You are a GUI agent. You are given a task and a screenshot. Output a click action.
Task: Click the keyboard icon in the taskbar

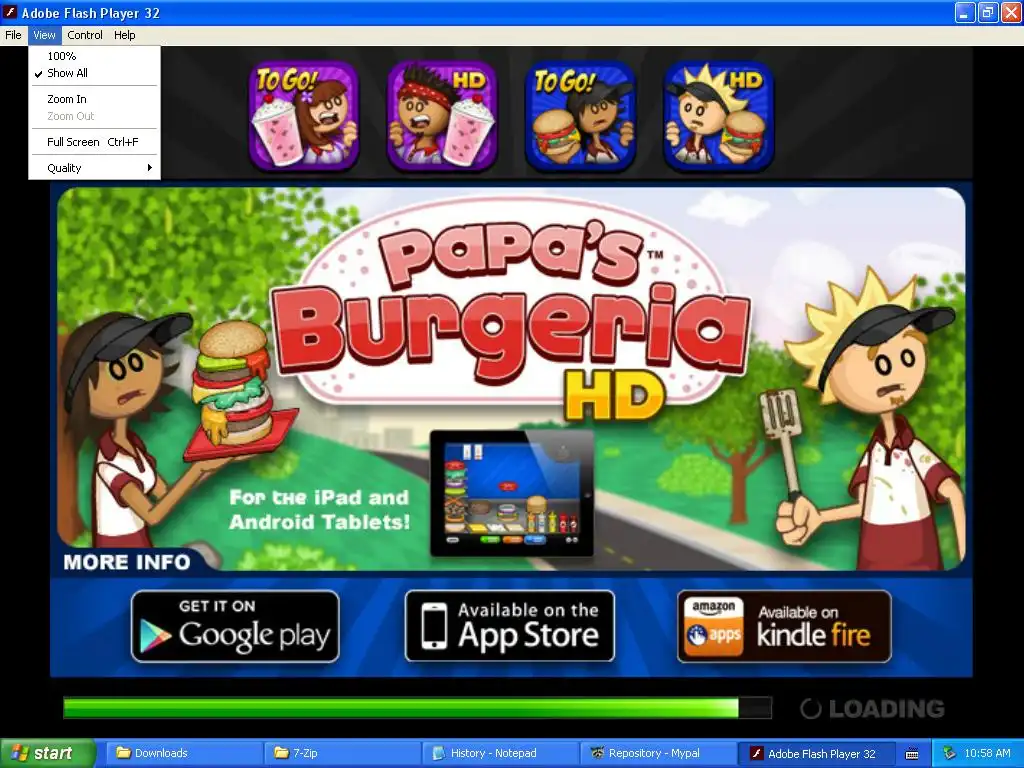point(912,754)
